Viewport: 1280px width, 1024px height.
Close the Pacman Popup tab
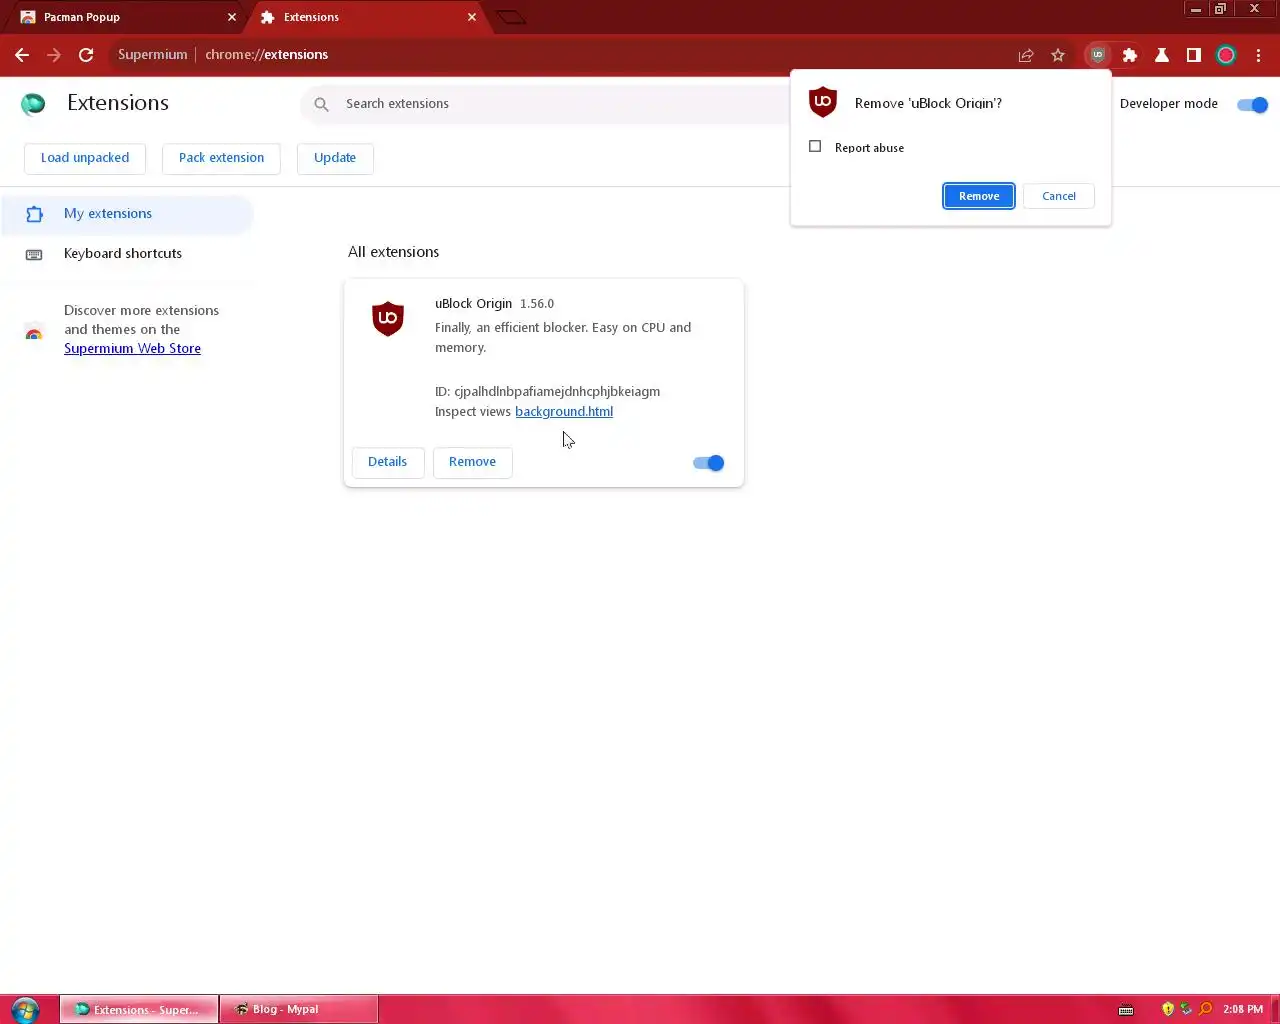(232, 17)
